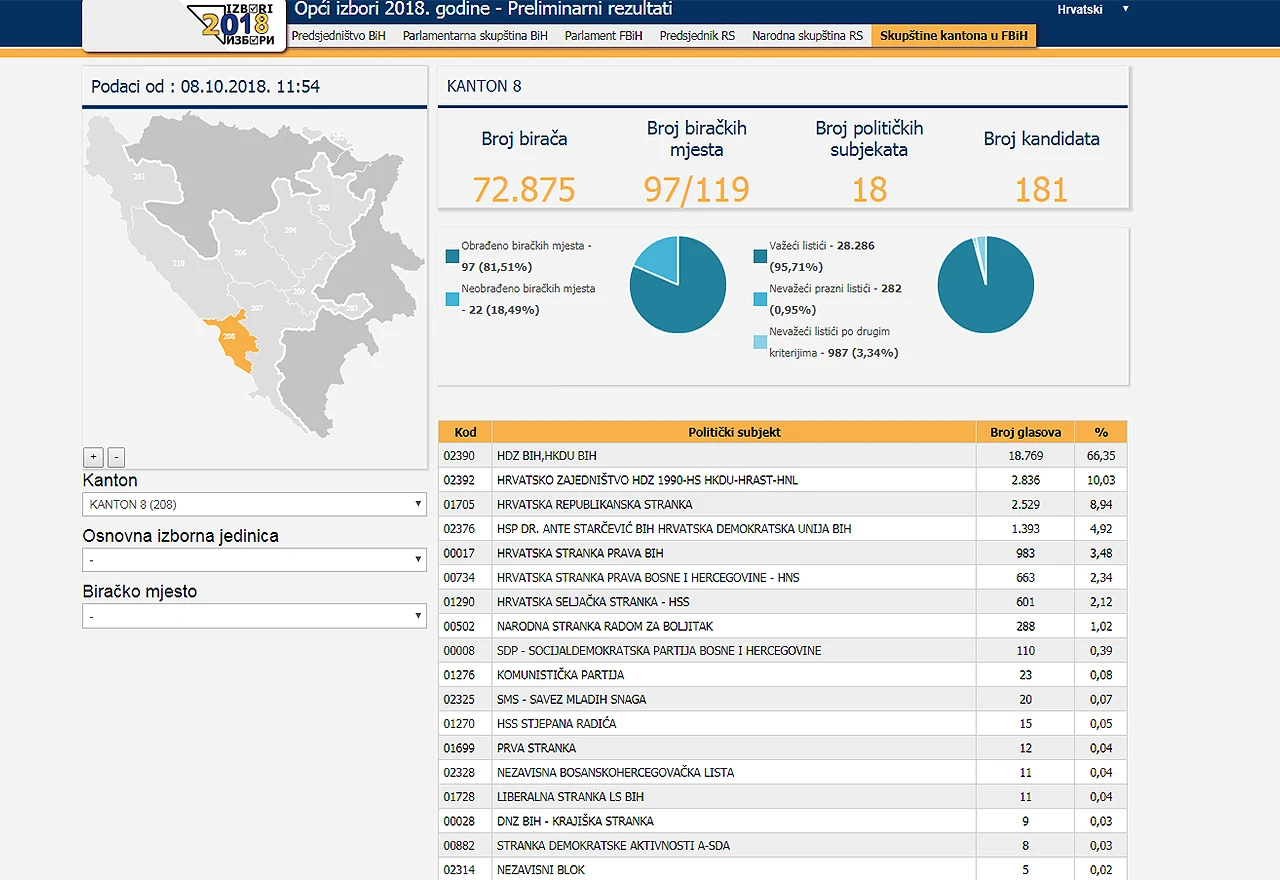Zoom in the map with plus button
Screen dimensions: 1280x880
pyautogui.click(x=93, y=457)
